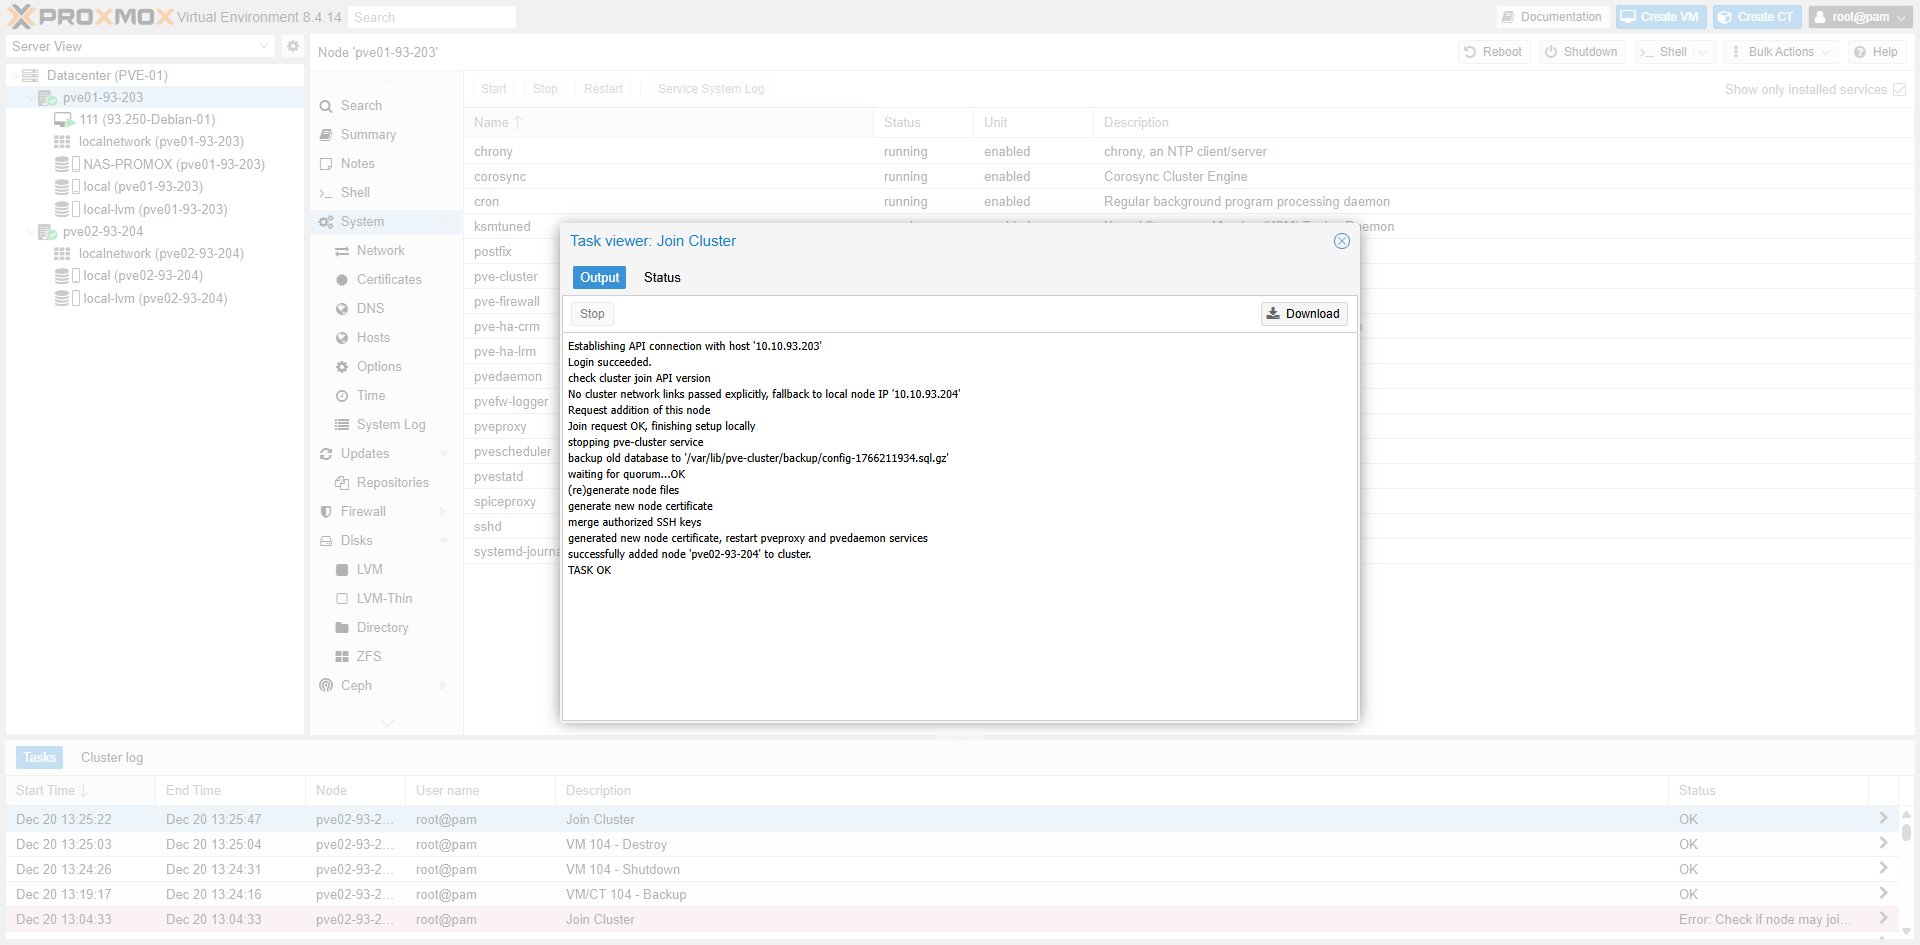Click the Reboot button
The width and height of the screenshot is (1920, 945).
click(1492, 52)
